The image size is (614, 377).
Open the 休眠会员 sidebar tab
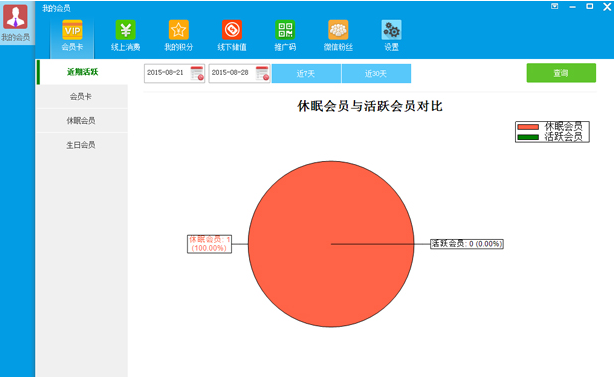coord(82,121)
